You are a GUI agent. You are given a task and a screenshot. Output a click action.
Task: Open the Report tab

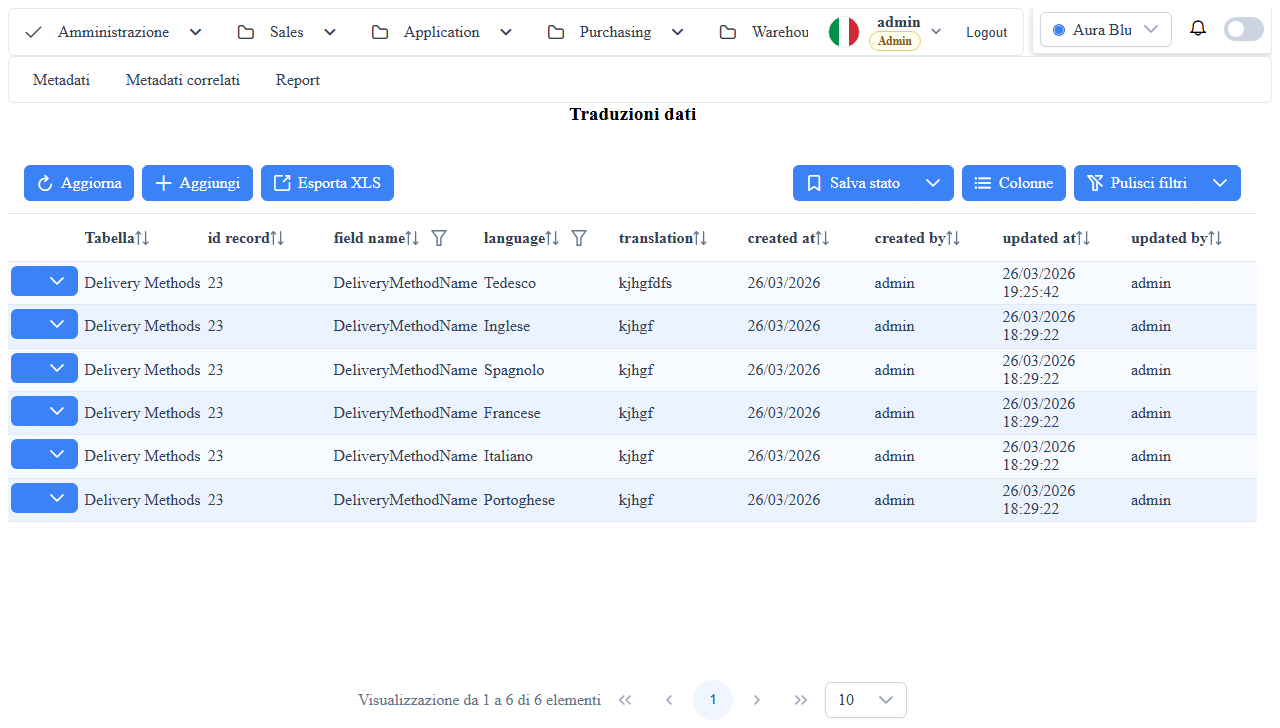298,80
